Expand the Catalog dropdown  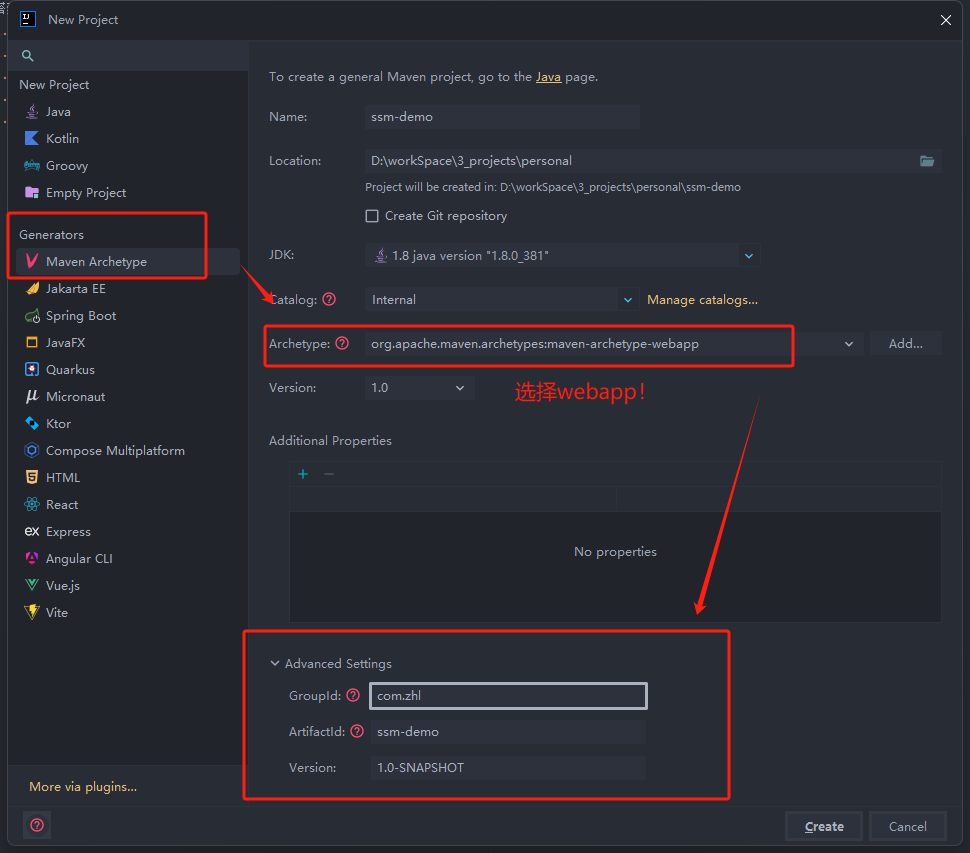[628, 299]
